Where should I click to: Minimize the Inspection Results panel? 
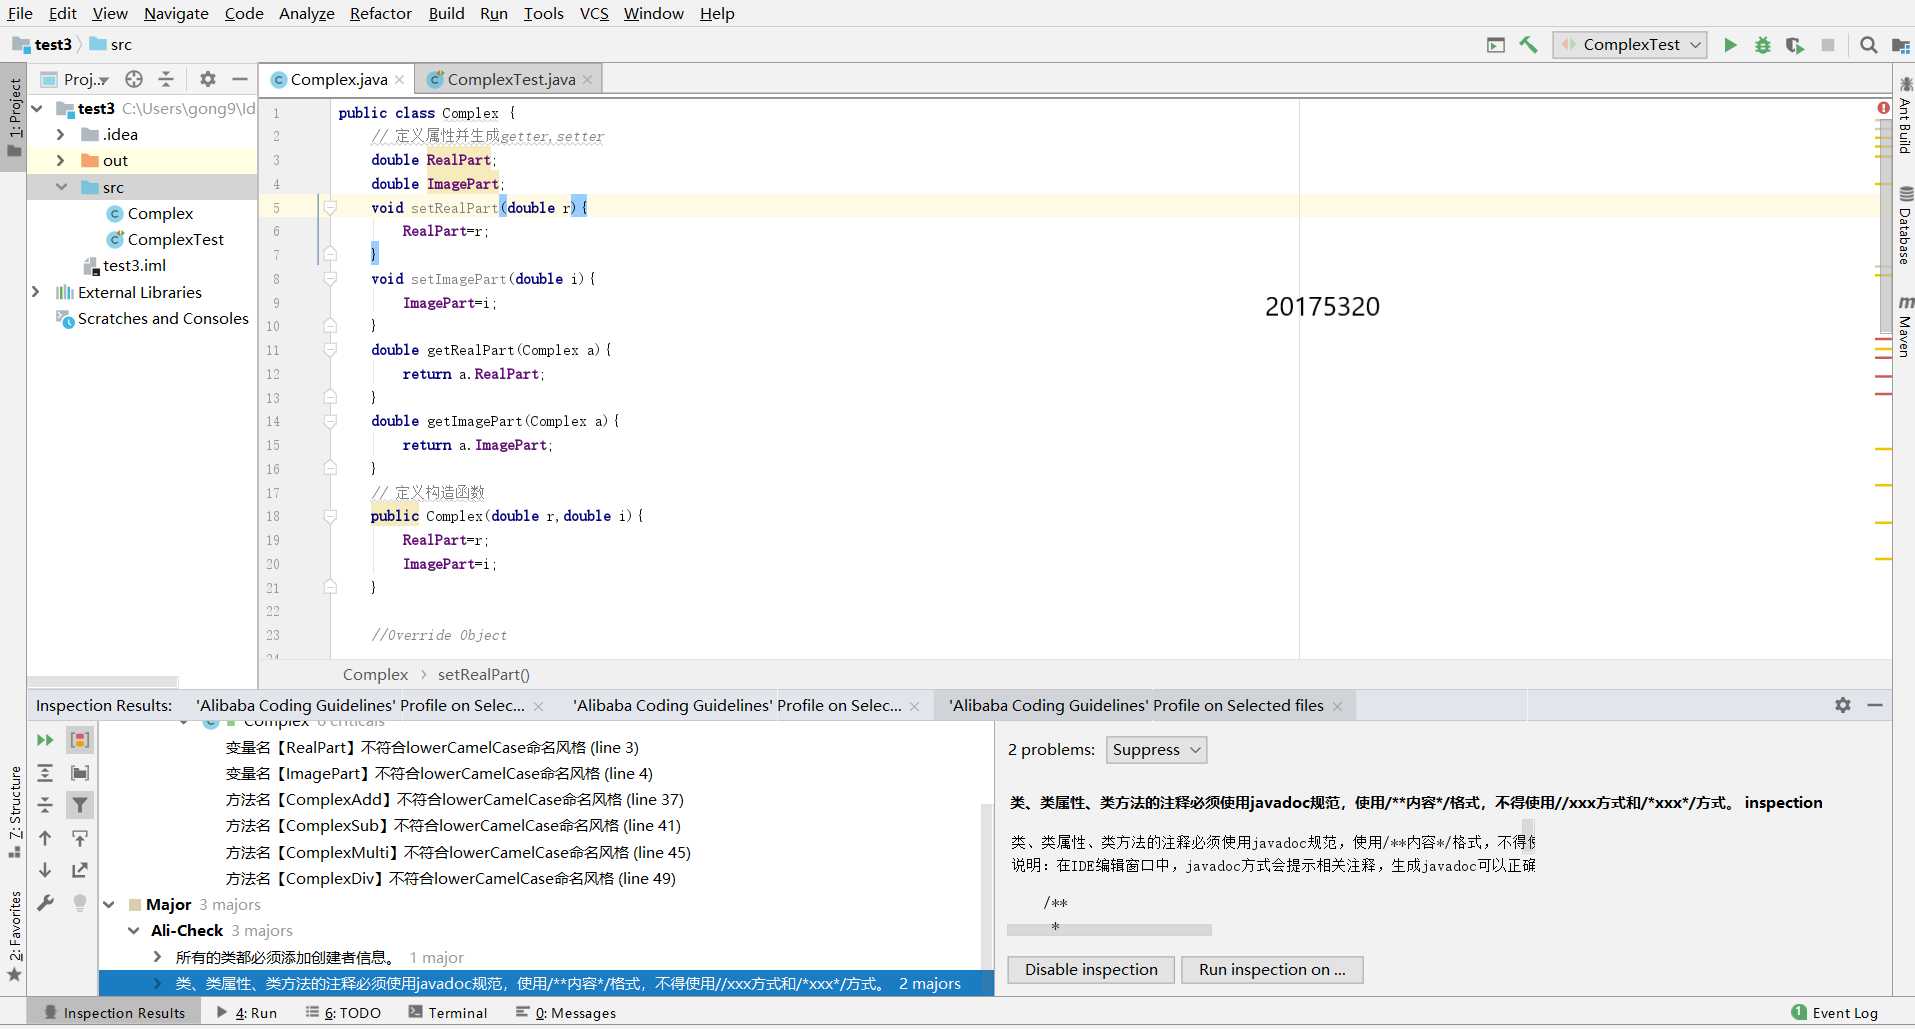[1875, 705]
